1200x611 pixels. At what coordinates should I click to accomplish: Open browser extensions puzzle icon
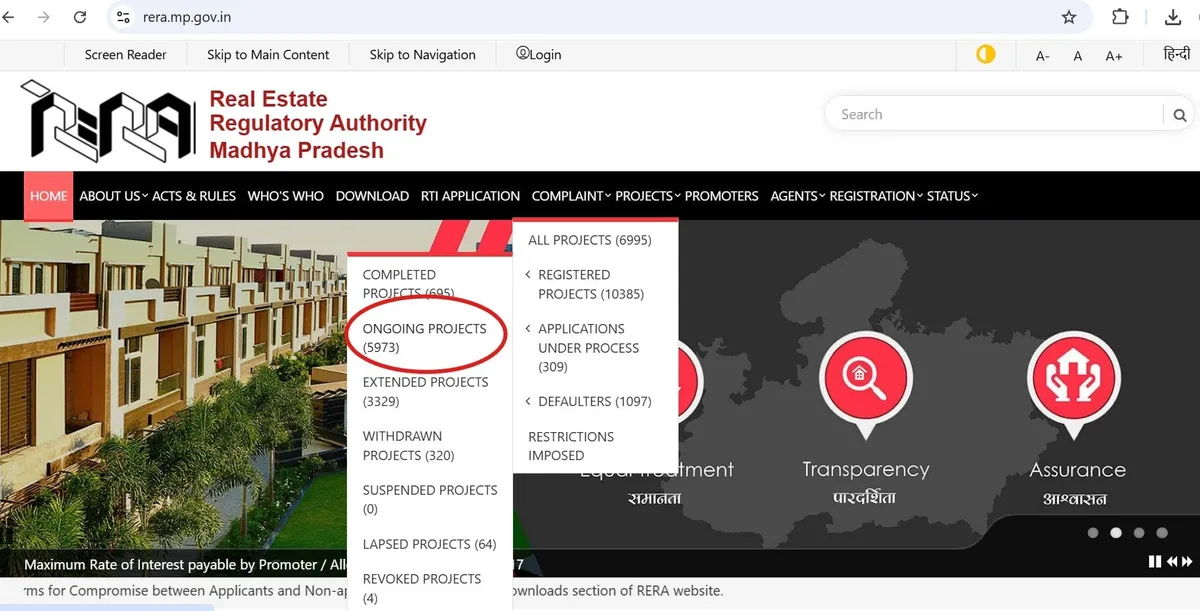point(1121,17)
